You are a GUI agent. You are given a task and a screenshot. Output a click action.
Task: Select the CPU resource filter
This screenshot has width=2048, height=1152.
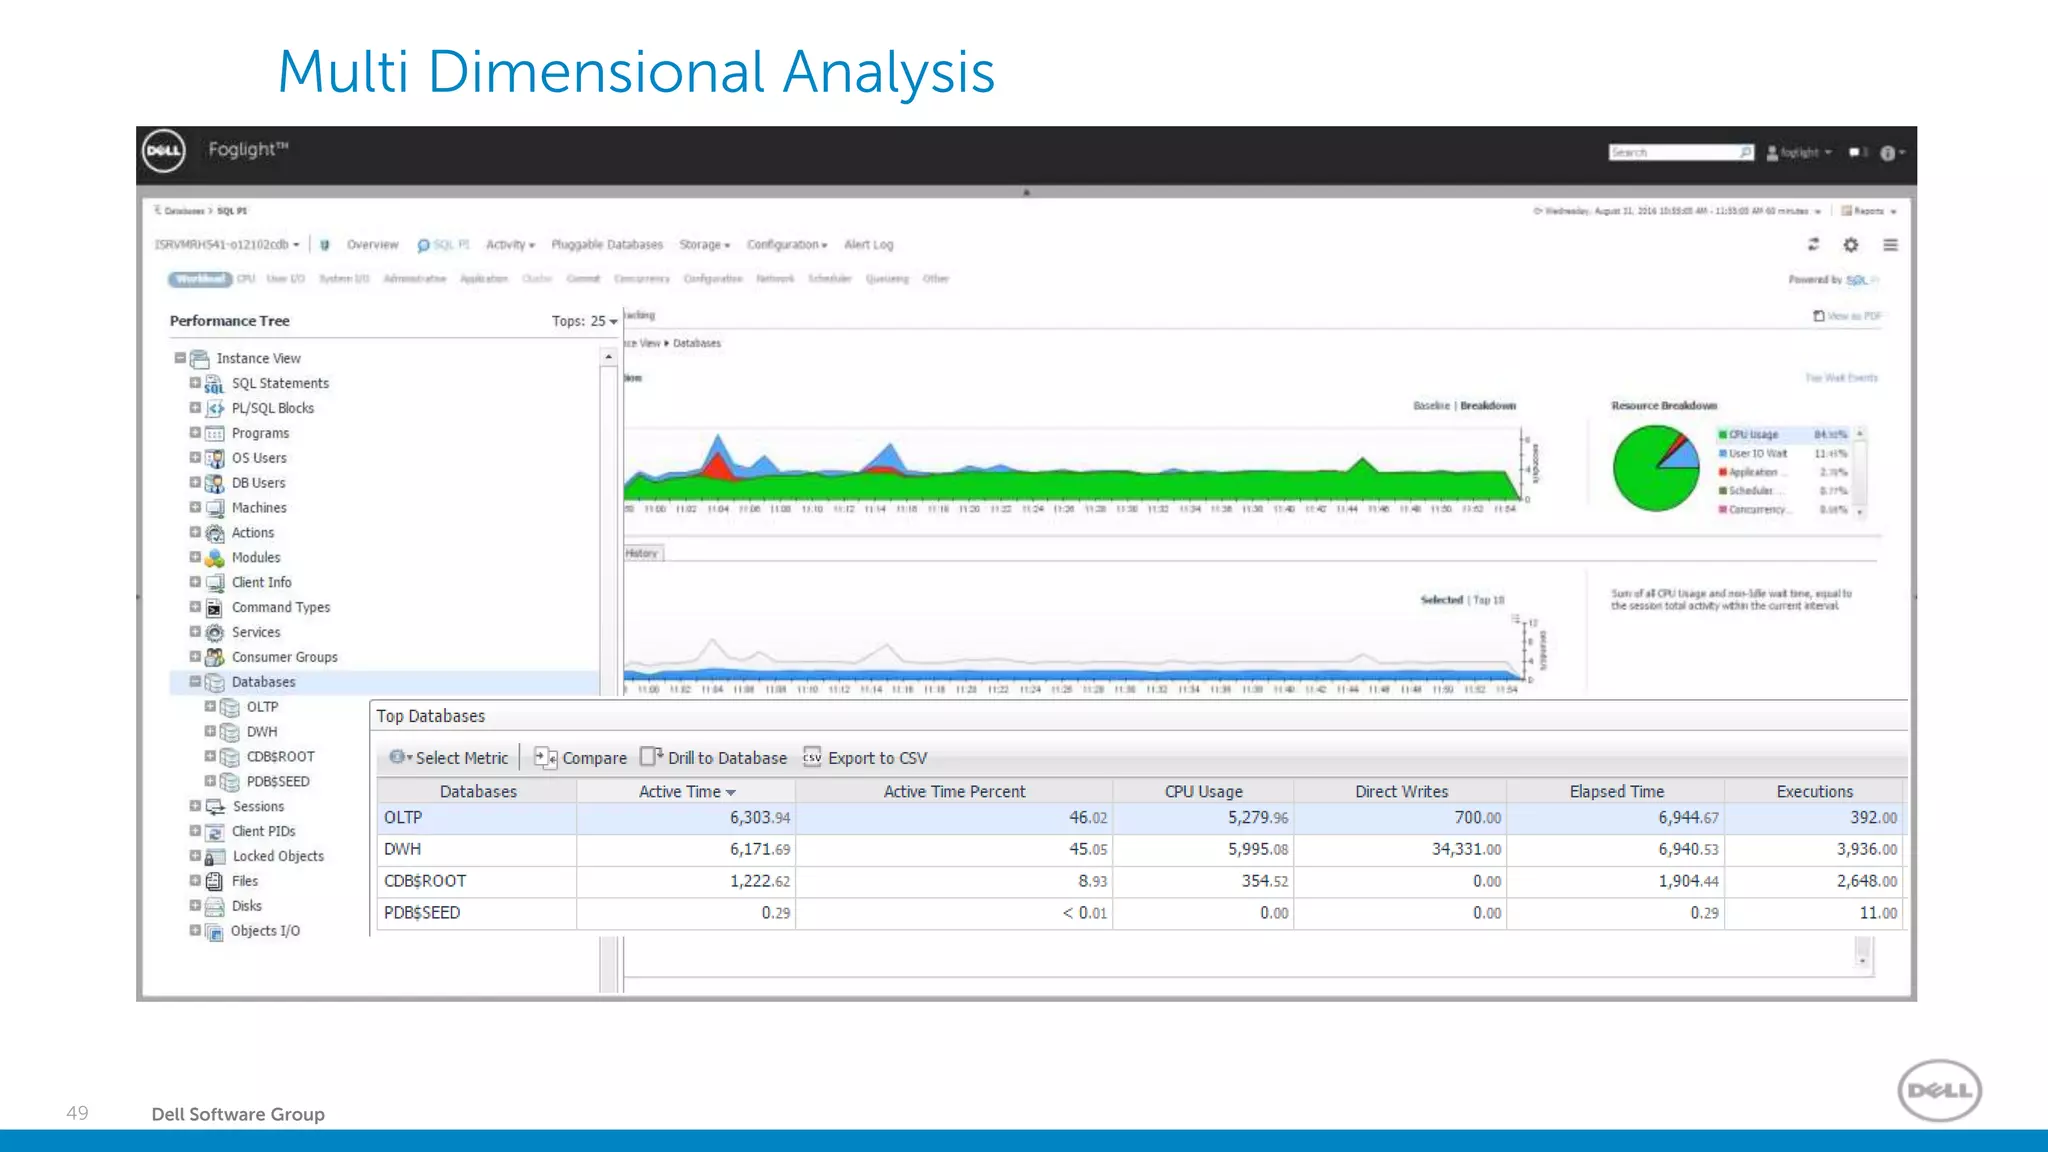point(246,279)
